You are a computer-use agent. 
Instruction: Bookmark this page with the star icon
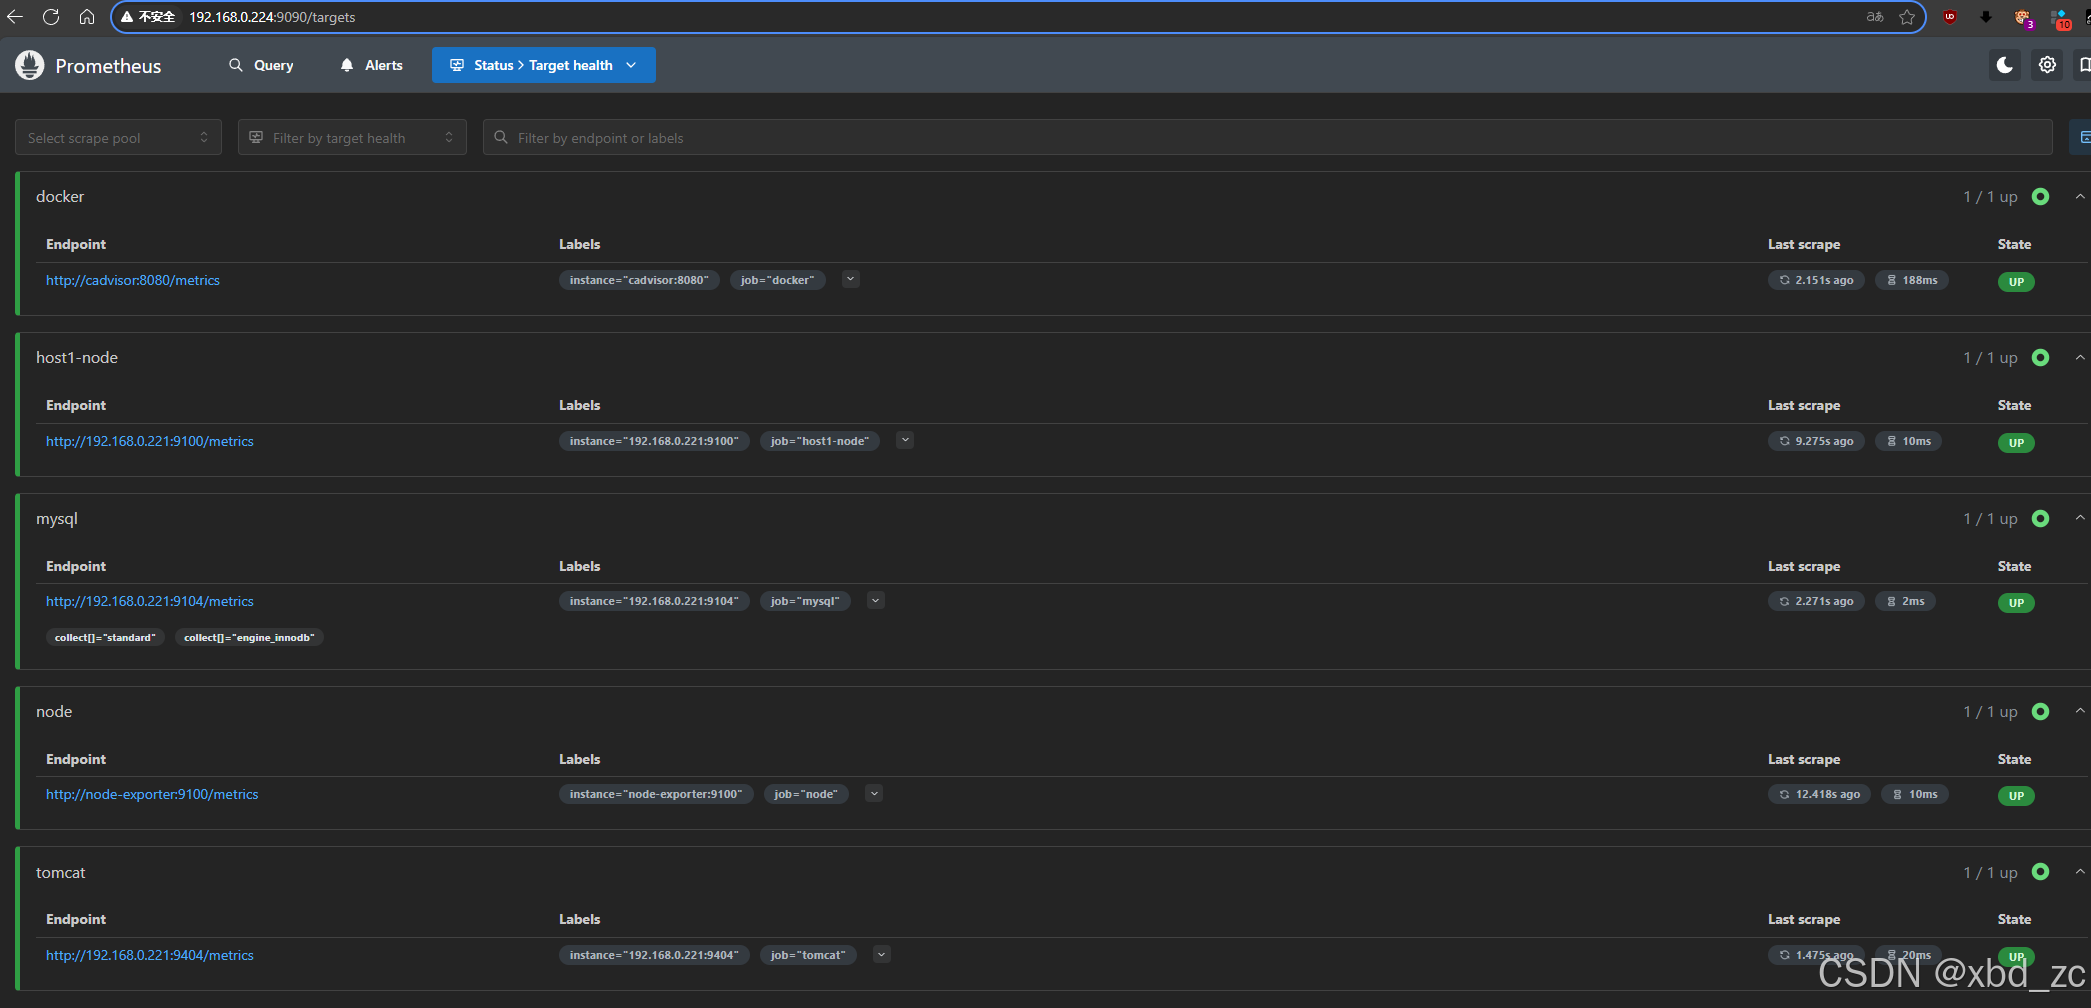tap(1907, 17)
